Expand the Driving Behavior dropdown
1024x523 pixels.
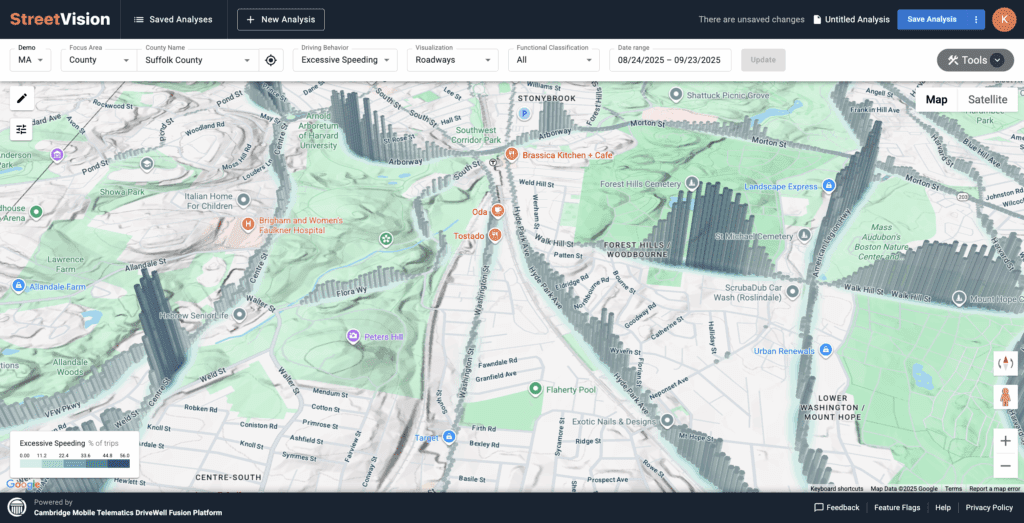pyautogui.click(x=344, y=60)
